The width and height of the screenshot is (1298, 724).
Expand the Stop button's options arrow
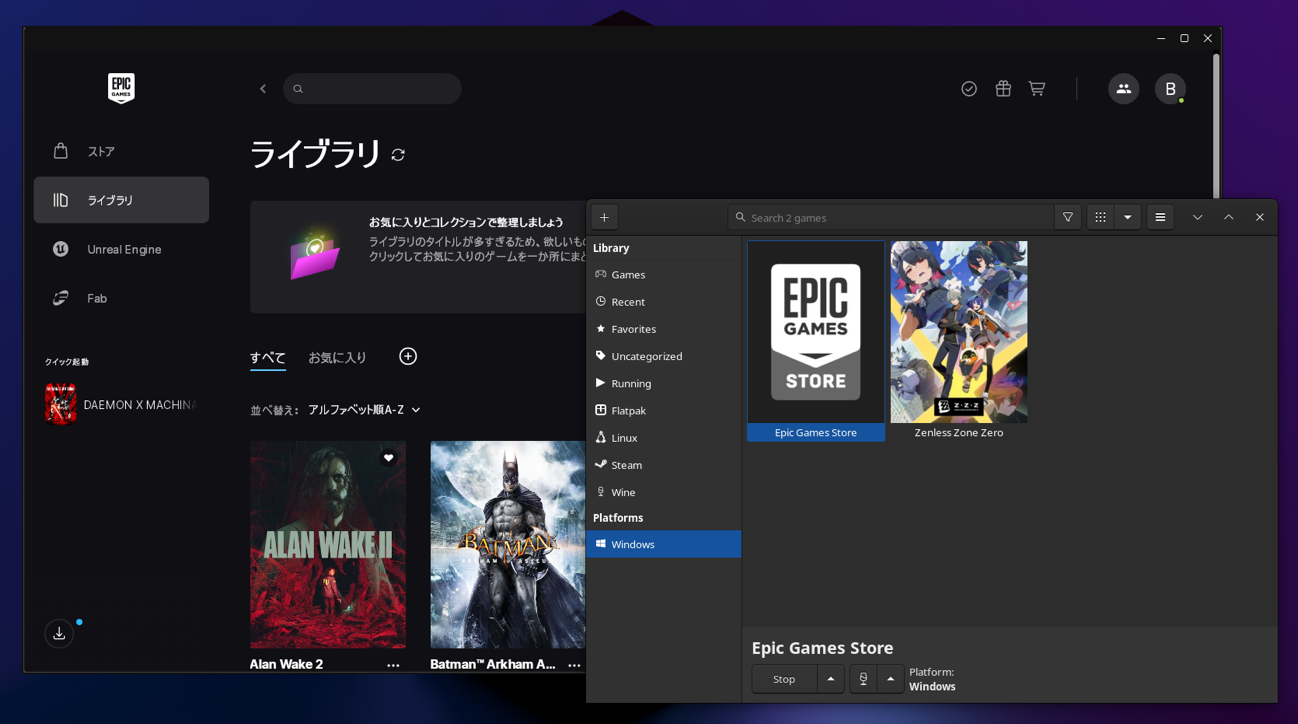831,678
